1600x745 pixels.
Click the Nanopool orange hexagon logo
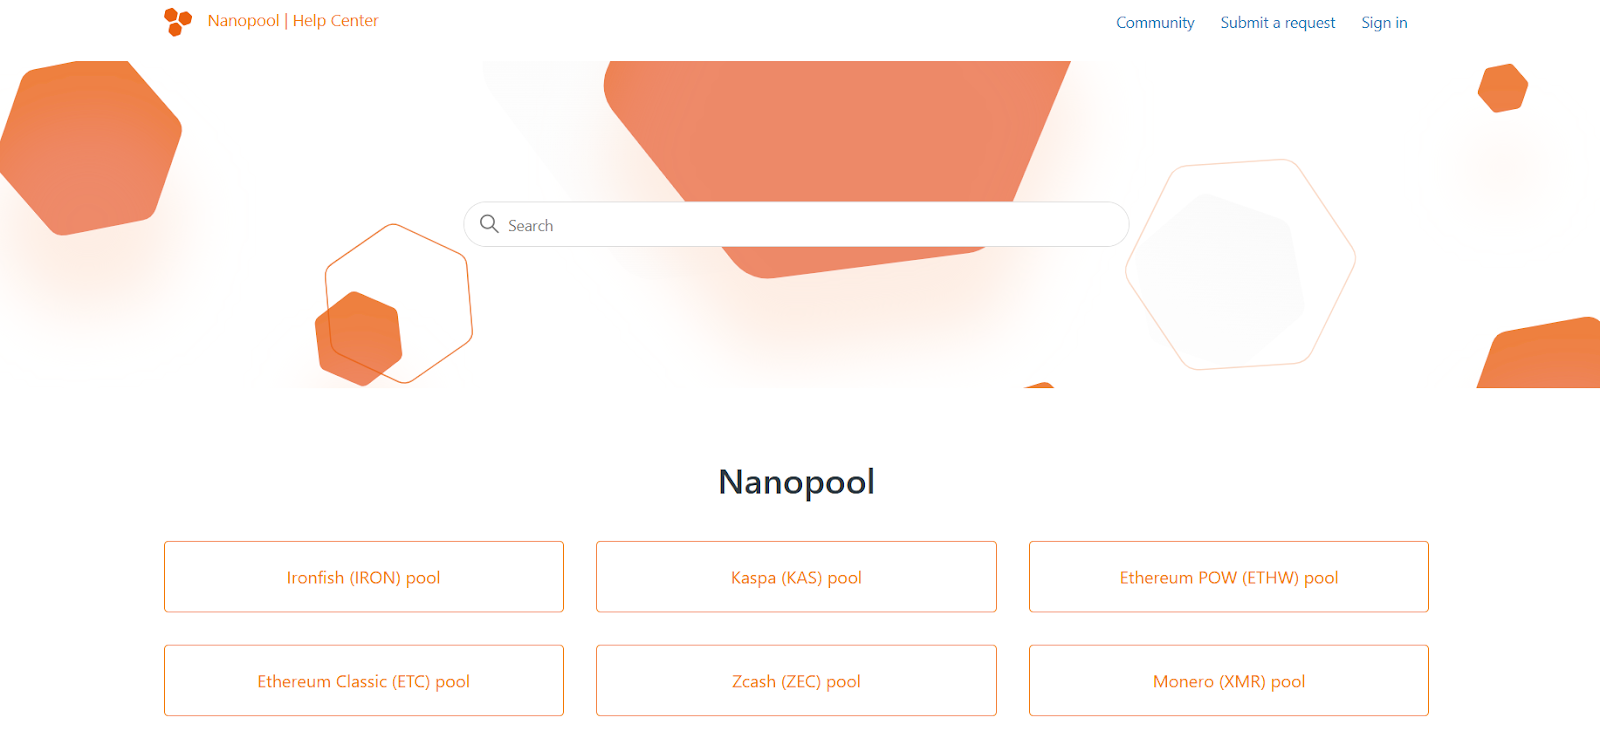coord(177,21)
